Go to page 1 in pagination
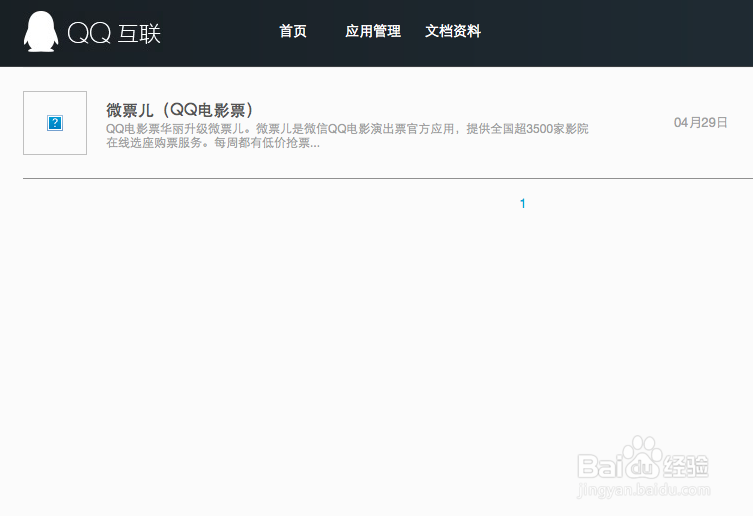Image resolution: width=753 pixels, height=516 pixels. tap(522, 204)
